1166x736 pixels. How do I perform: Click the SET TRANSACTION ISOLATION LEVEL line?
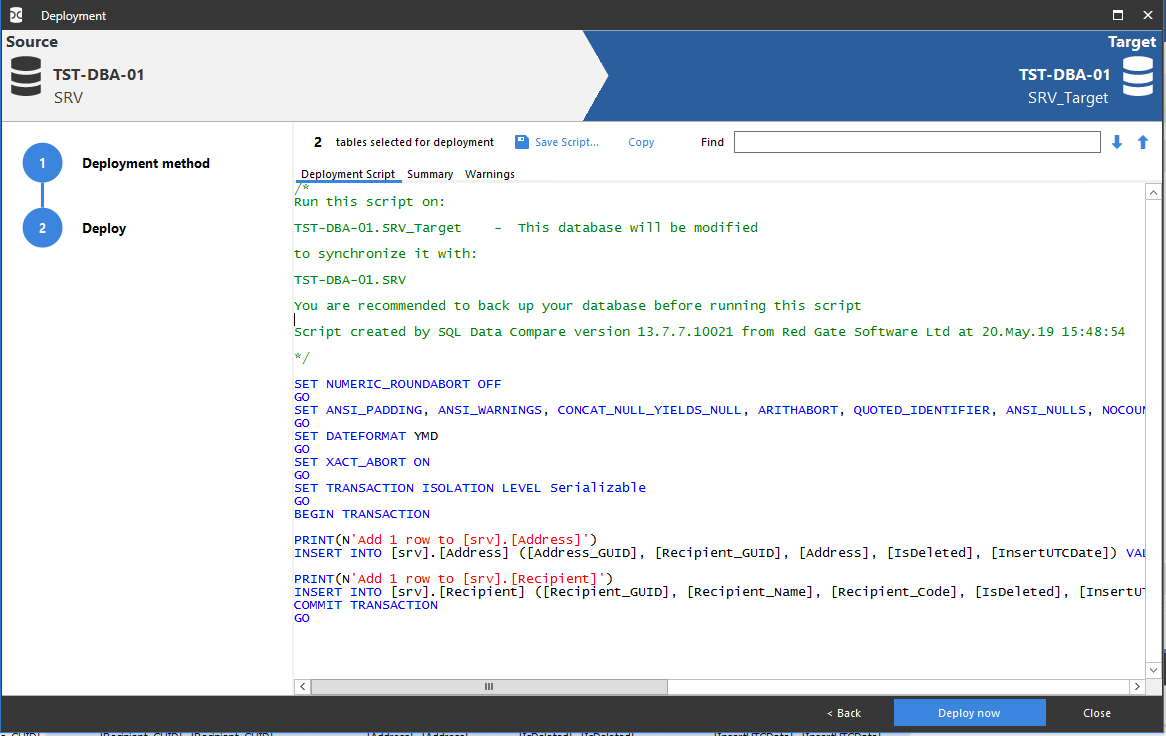point(470,488)
